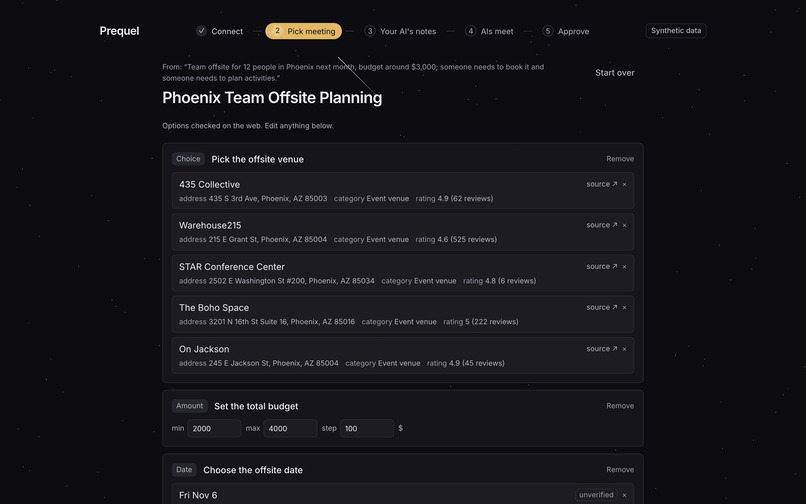Click address 435 S 3rd Ave text

[x=253, y=199]
